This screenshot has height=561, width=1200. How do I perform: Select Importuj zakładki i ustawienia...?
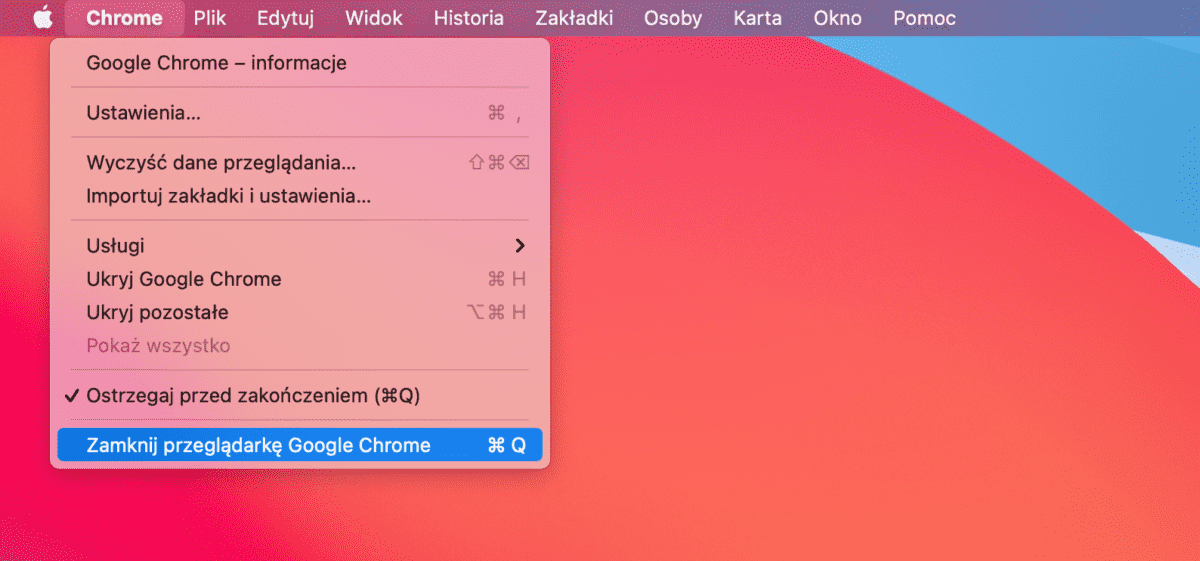pyautogui.click(x=229, y=196)
